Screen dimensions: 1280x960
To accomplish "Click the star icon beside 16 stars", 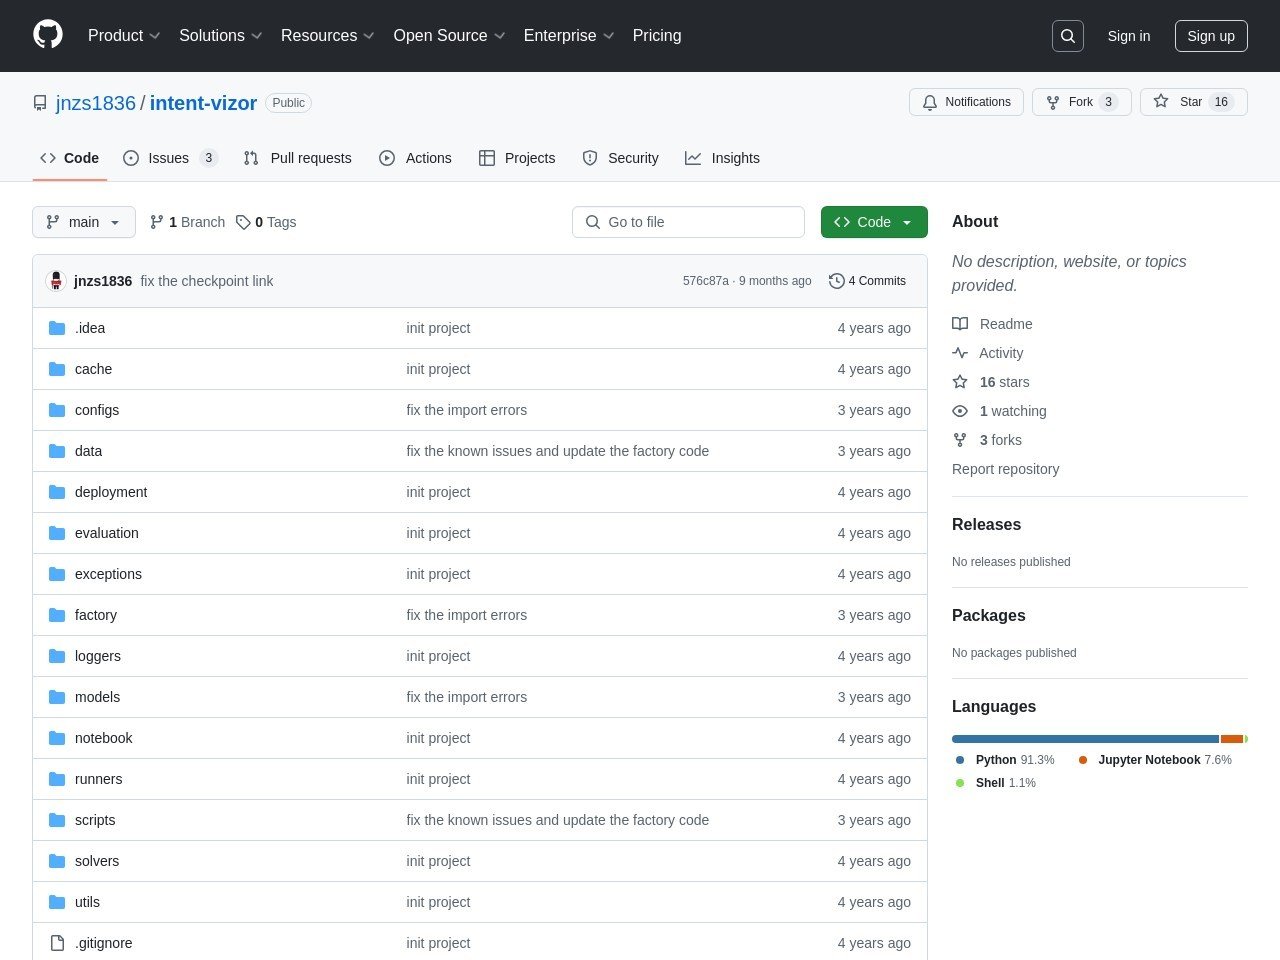I will pyautogui.click(x=960, y=382).
